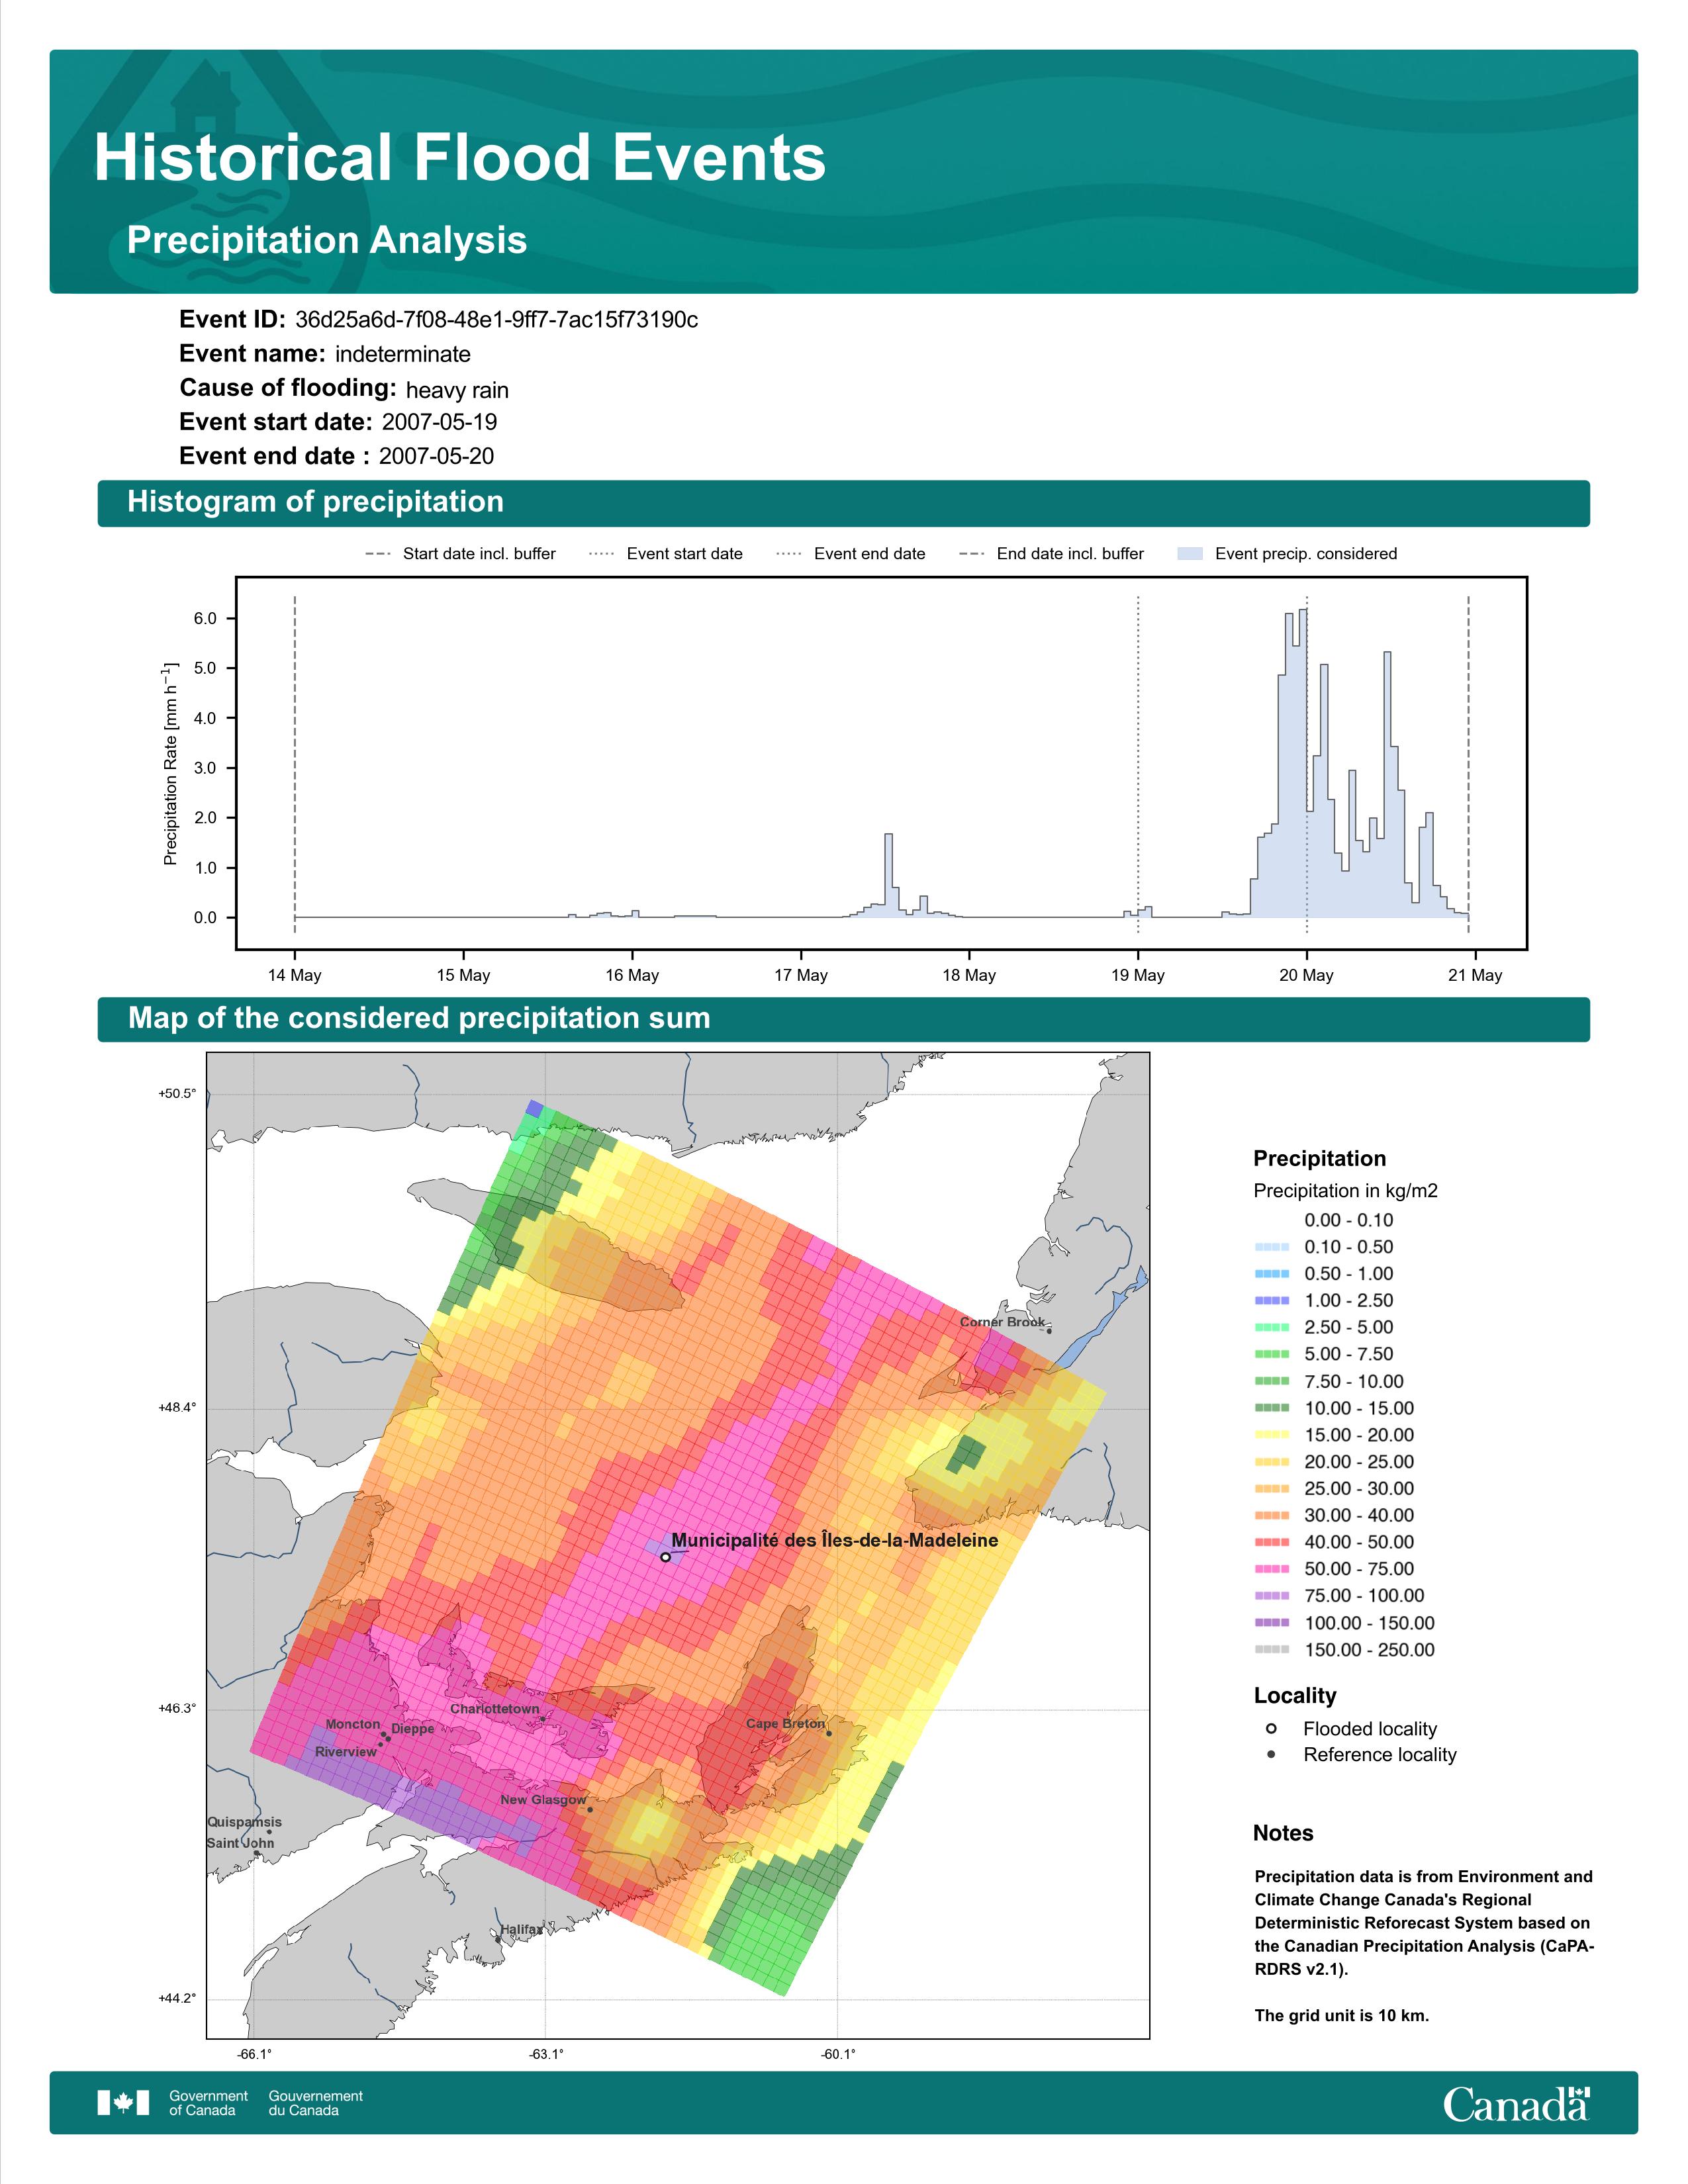This screenshot has width=1688, height=2184.
Task: Click the Saint John locality dot
Action: (257, 1853)
